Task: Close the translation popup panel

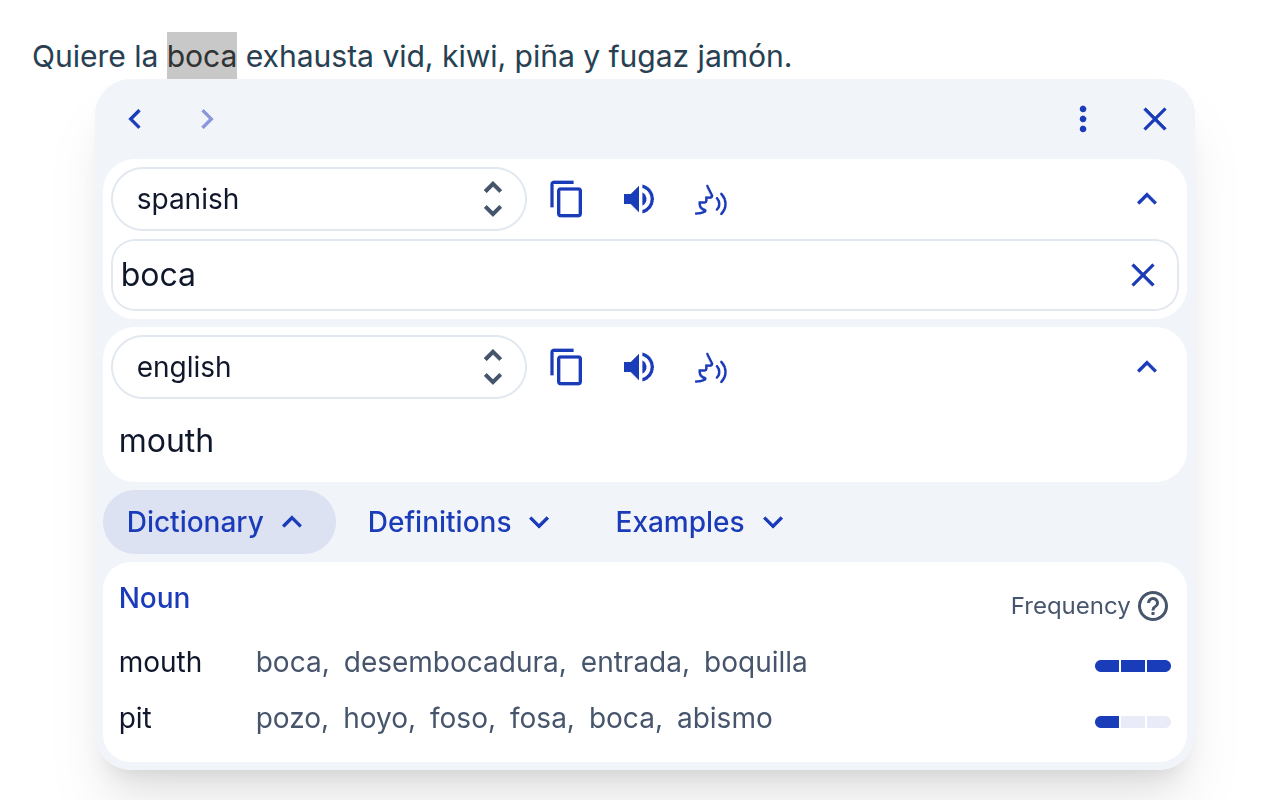Action: click(1155, 119)
